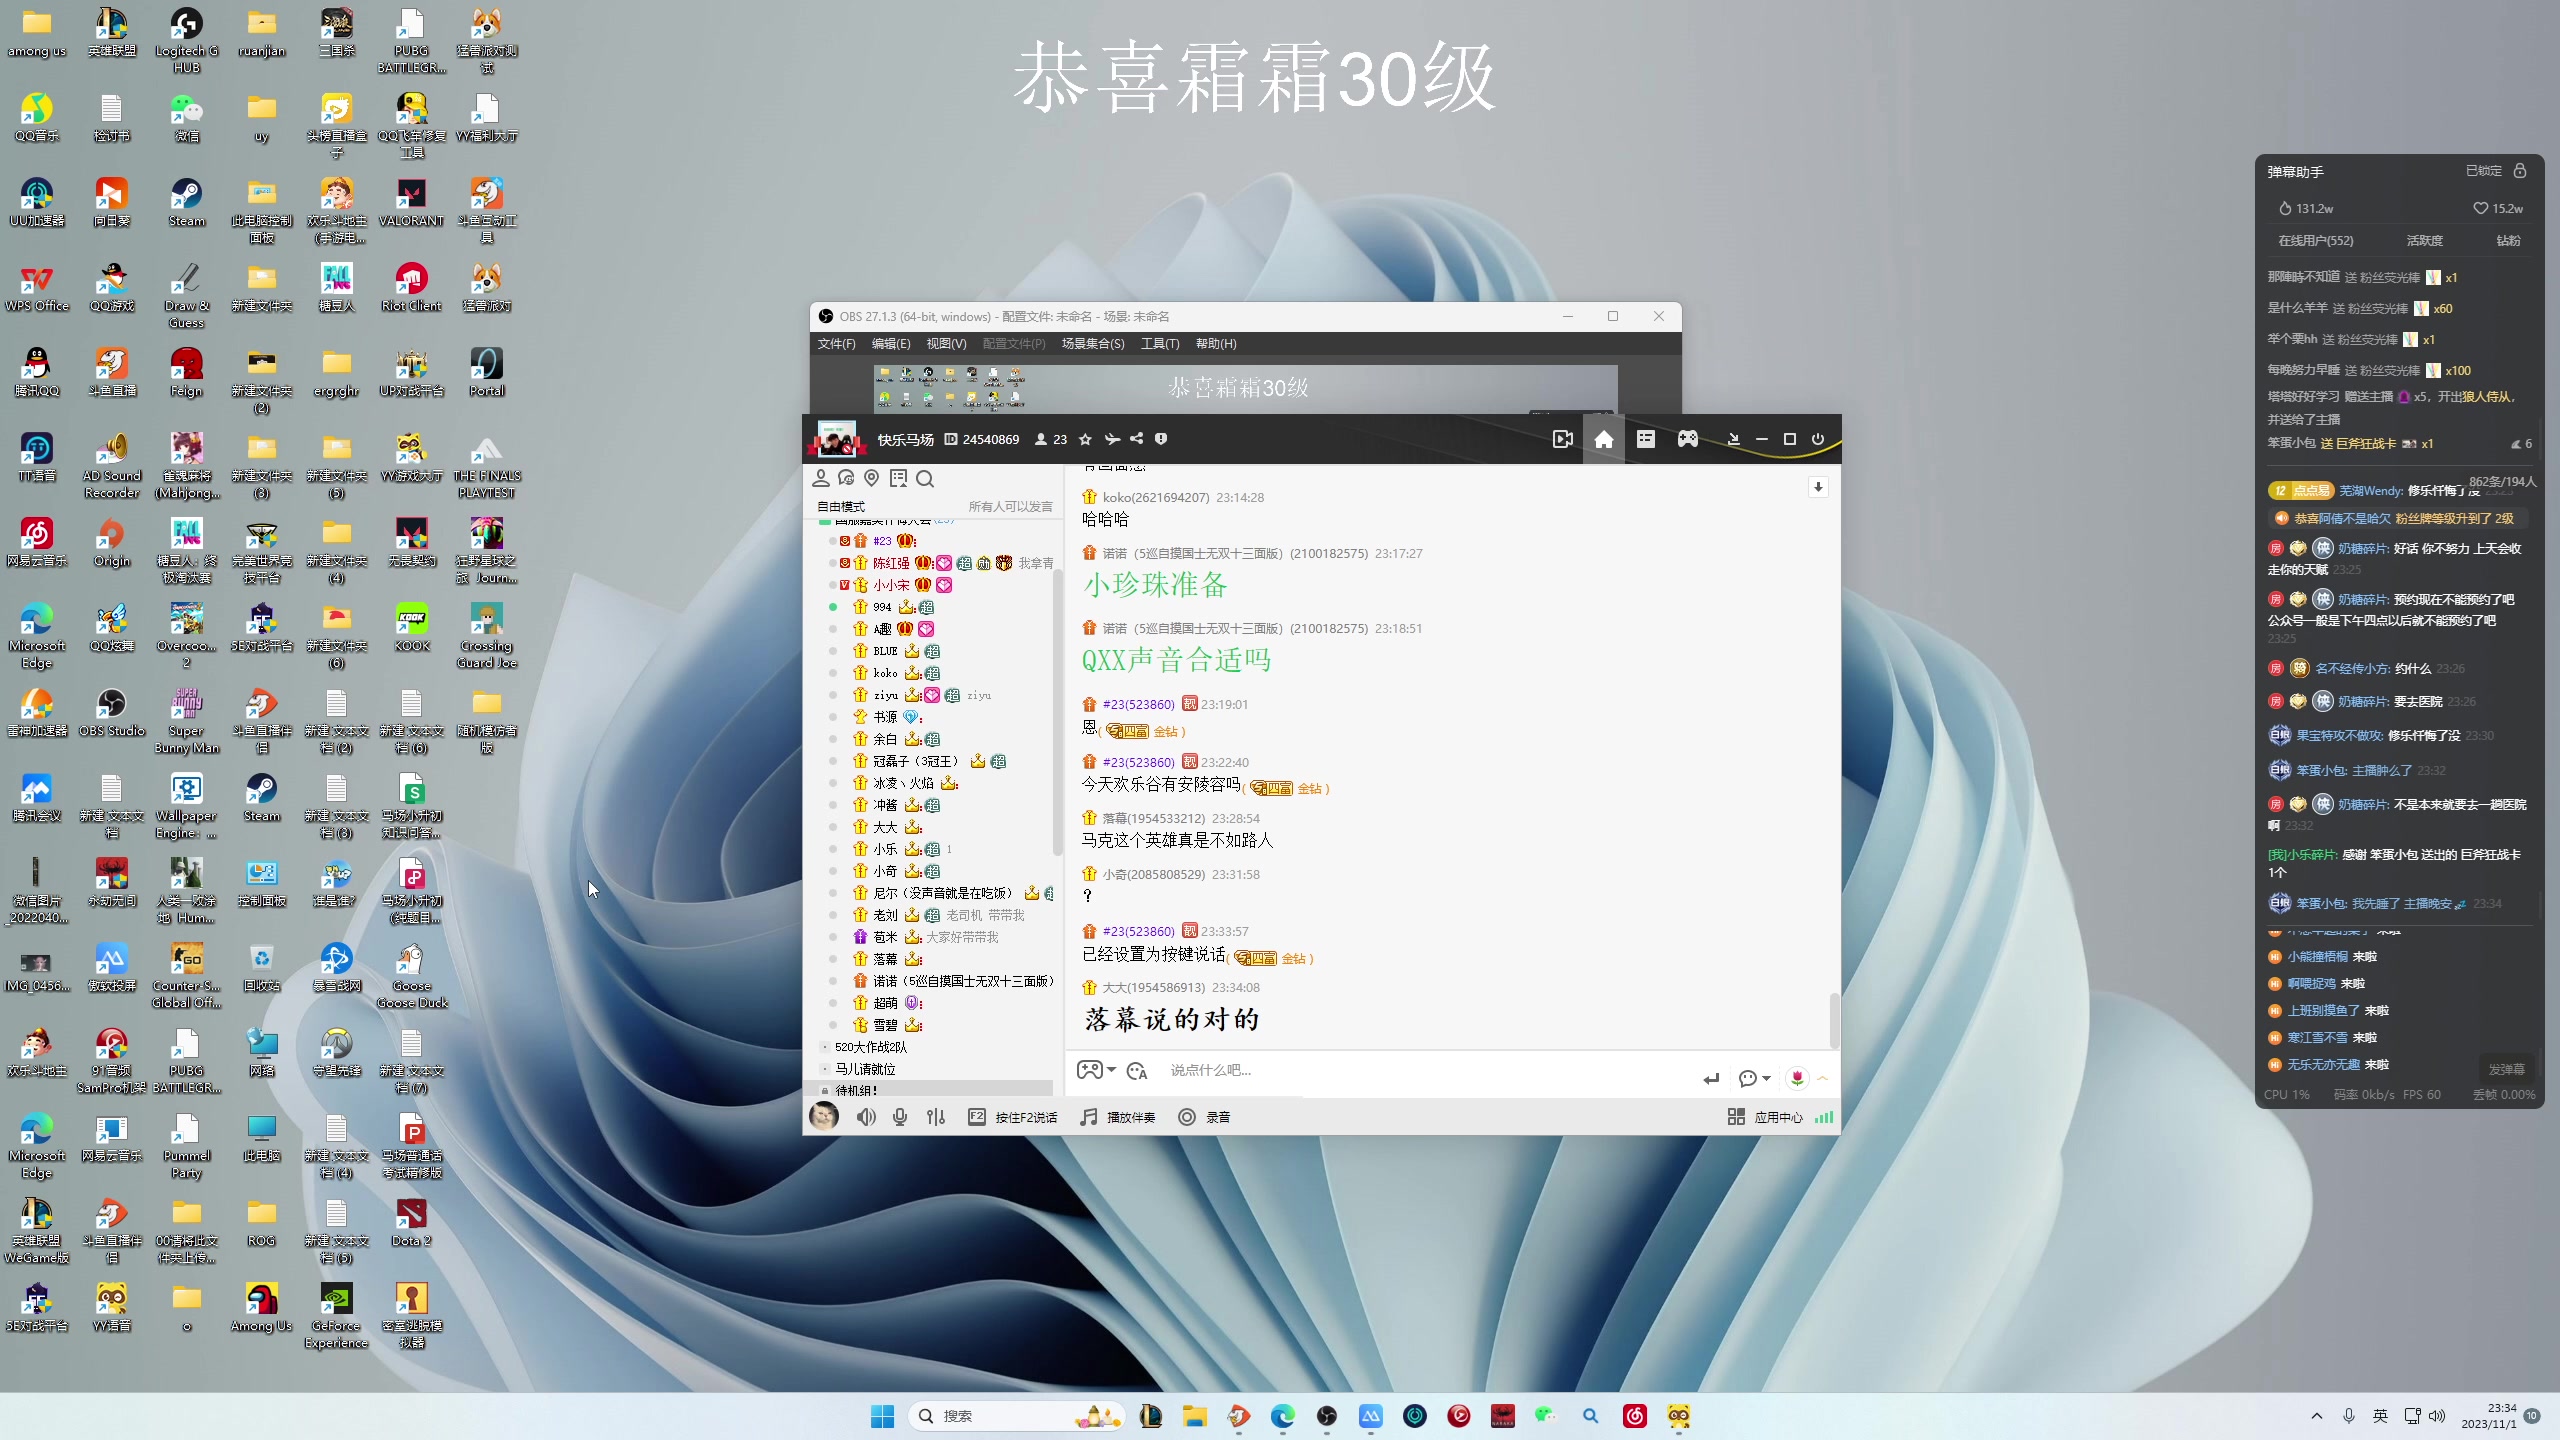Switch to 钻粉 tab in danmaku helper

tap(2508, 241)
